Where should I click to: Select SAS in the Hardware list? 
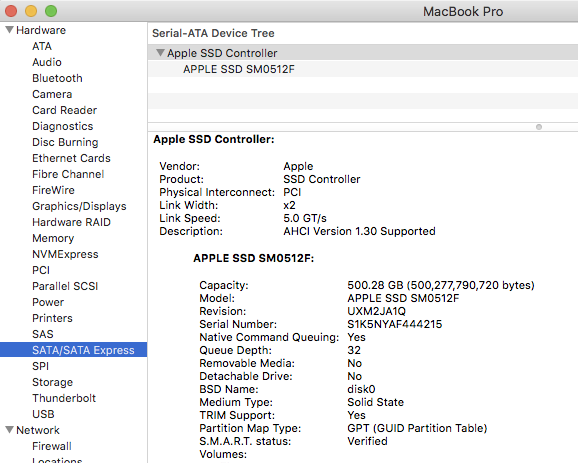[x=43, y=334]
